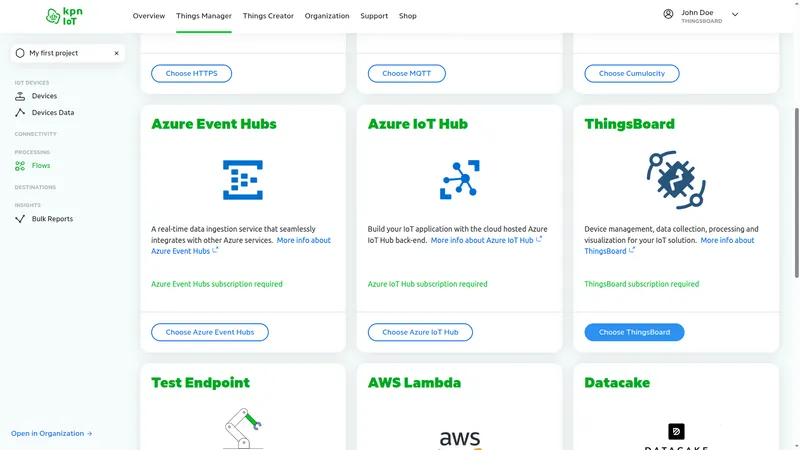800x450 pixels.
Task: Click the Azure Event Hubs heading
Action: click(x=214, y=124)
